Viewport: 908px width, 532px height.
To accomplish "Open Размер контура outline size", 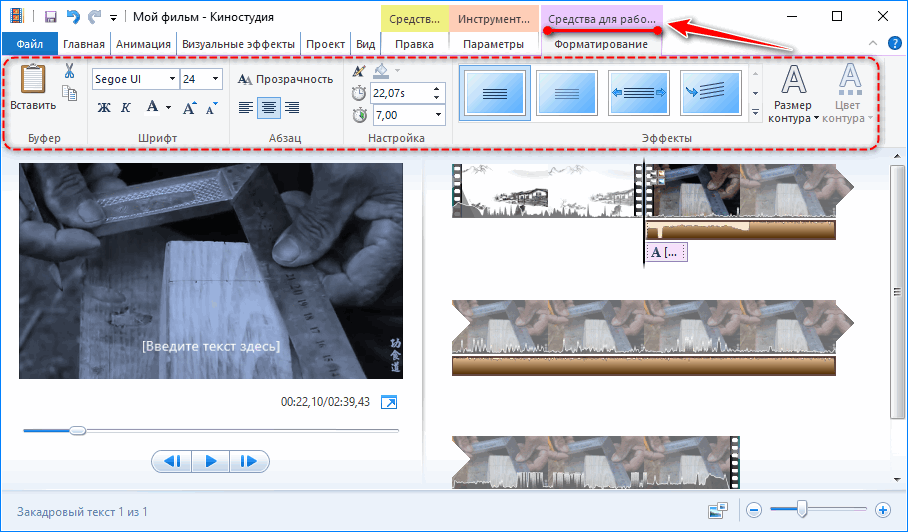I will [794, 98].
